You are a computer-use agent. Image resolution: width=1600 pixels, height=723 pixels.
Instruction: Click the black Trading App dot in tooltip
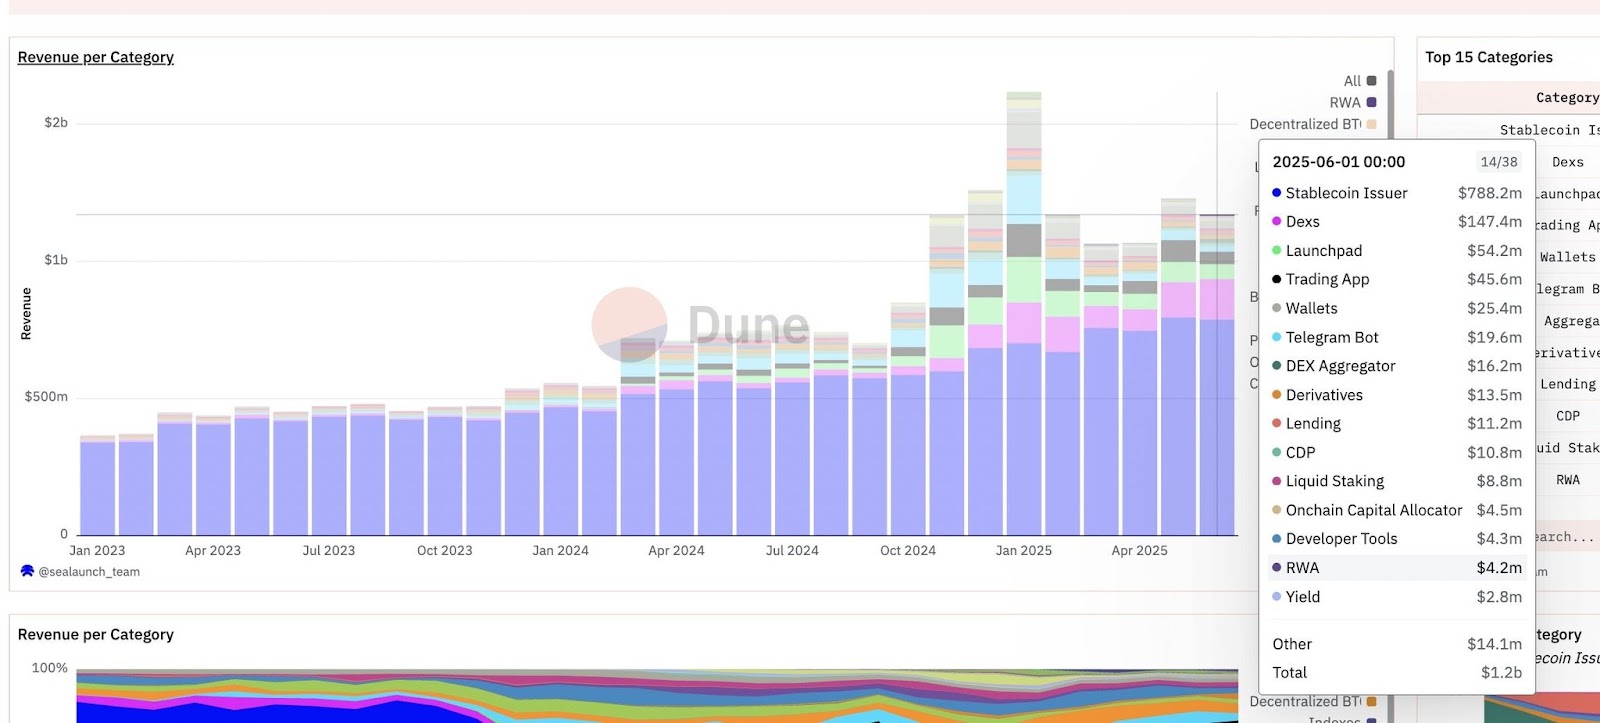[x=1276, y=279]
